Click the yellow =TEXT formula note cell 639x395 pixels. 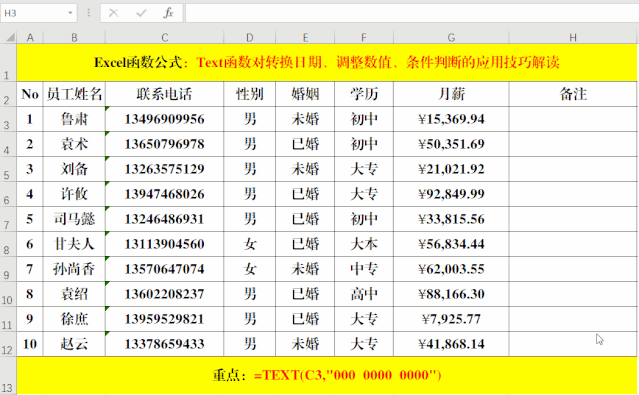pyautogui.click(x=327, y=375)
